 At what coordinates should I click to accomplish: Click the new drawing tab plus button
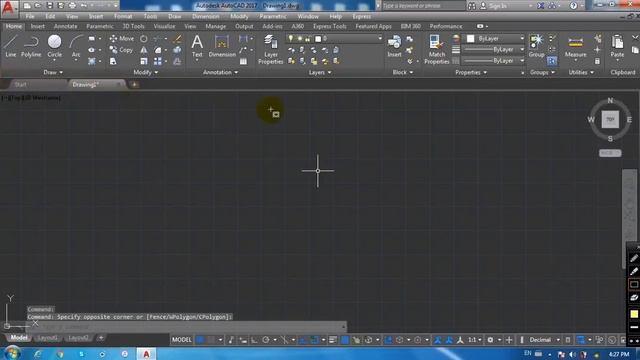[134, 84]
